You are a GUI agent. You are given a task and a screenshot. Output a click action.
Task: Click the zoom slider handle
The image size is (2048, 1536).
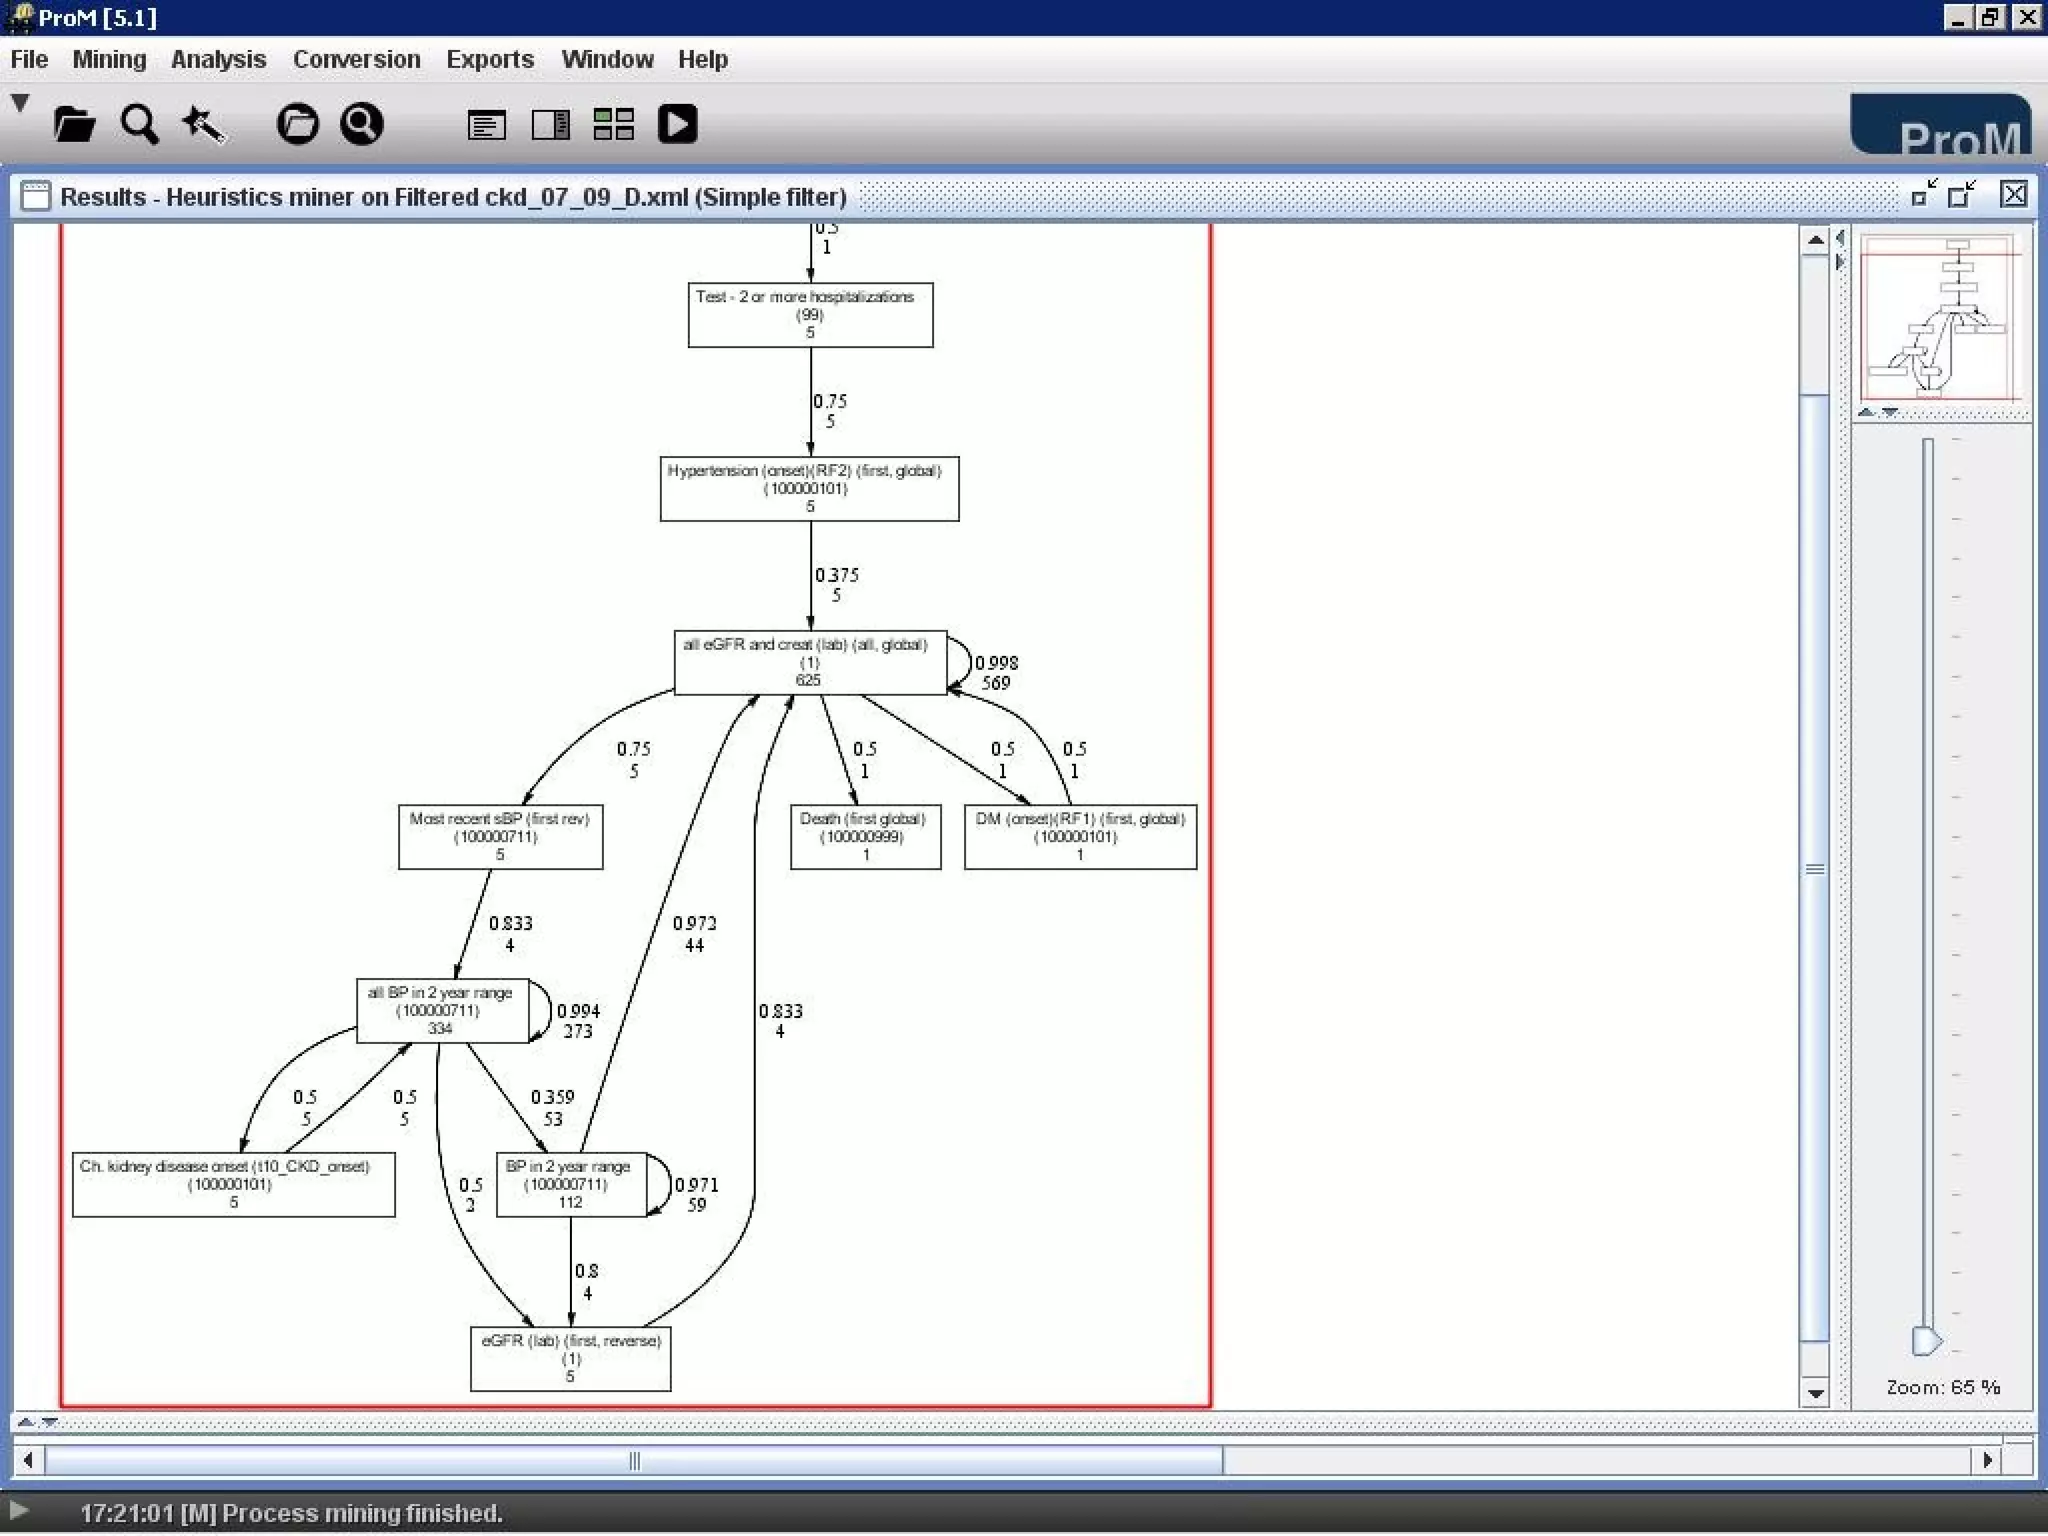(x=1926, y=1341)
